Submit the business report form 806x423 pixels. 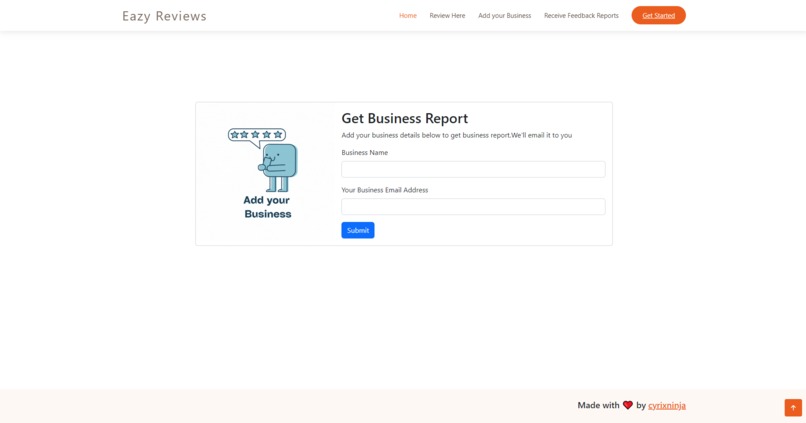click(x=358, y=230)
